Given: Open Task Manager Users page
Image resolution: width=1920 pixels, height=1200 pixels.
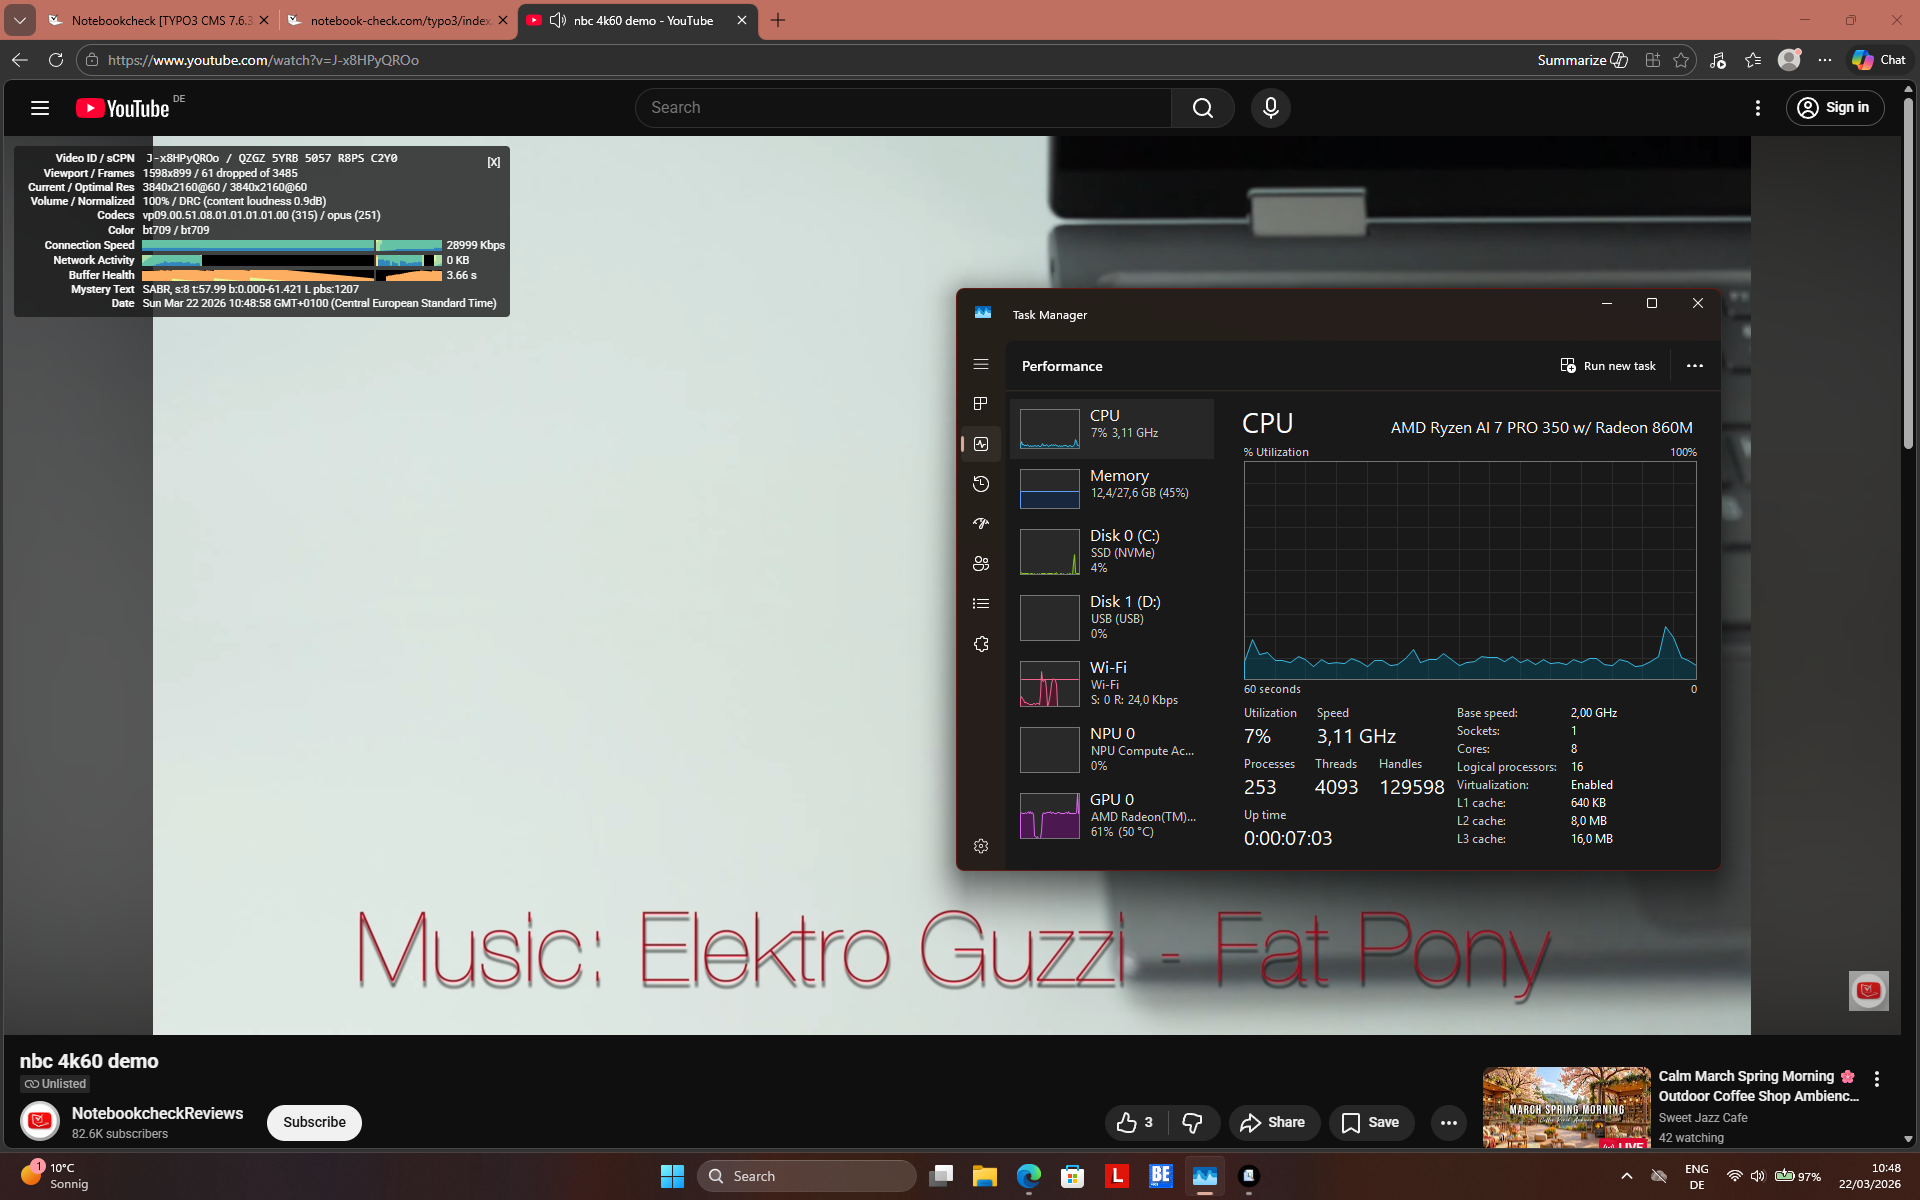Looking at the screenshot, I should click(981, 564).
